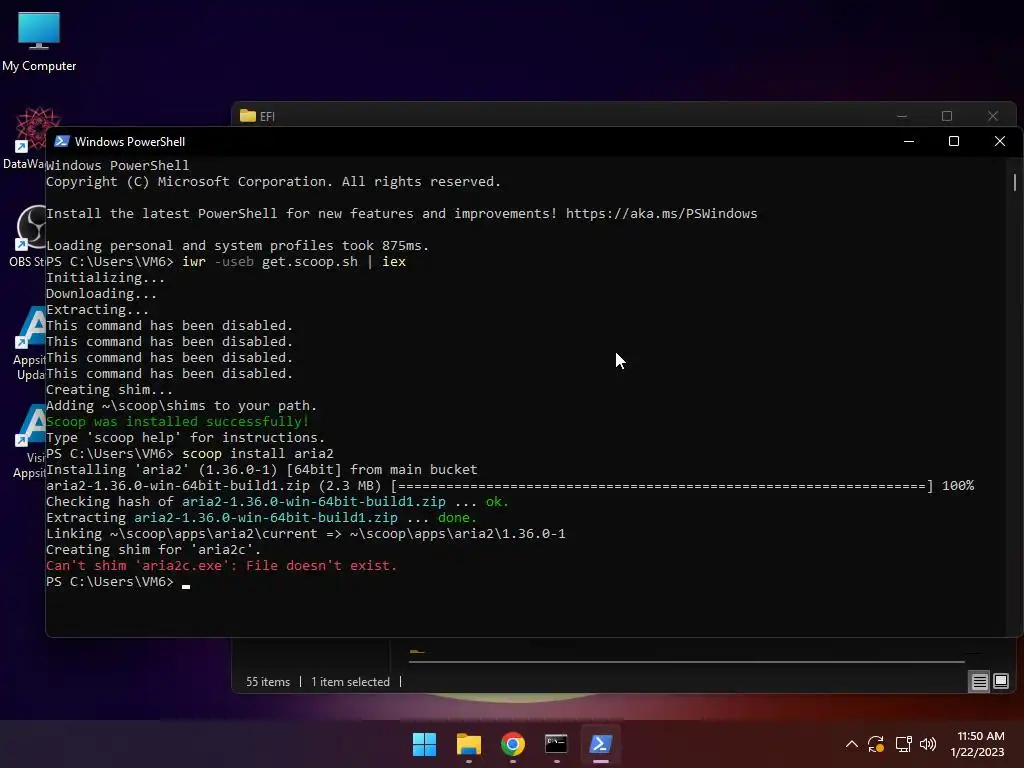The height and width of the screenshot is (768, 1024).
Task: Close the EFI explorer window
Action: point(993,116)
